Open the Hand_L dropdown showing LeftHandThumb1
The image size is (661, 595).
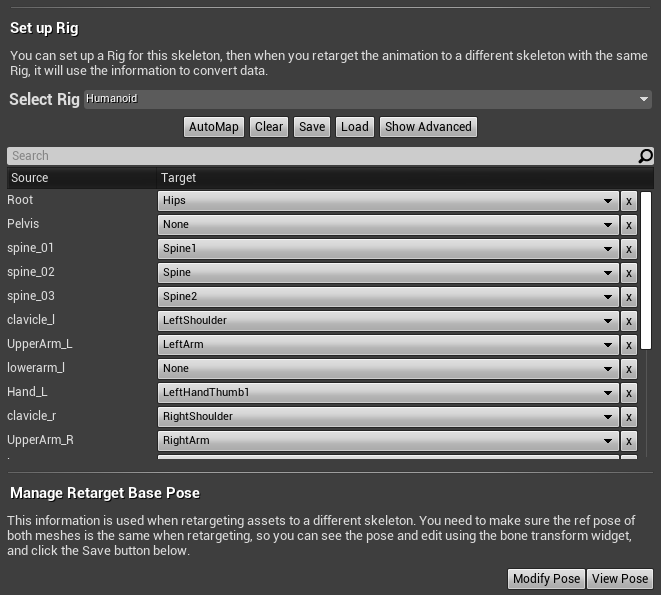click(388, 393)
